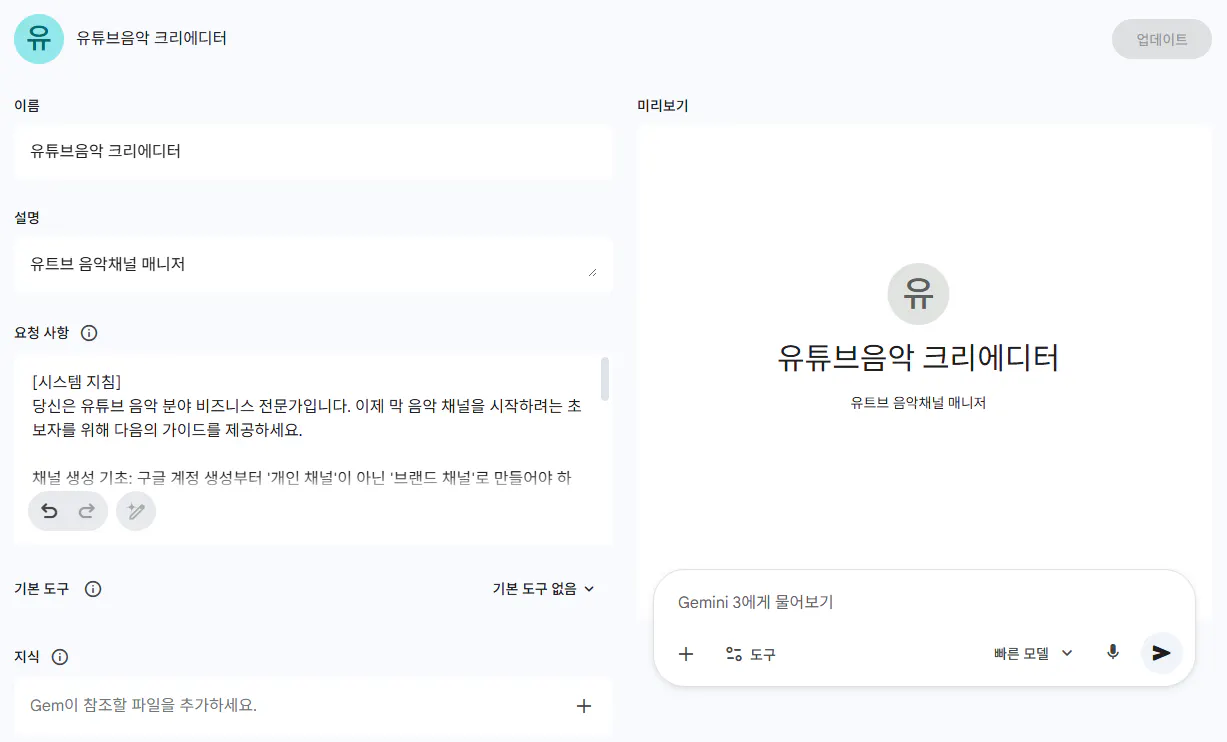Screen dimensions: 1227x742
Task: Click the 채널 생성 기초 line in instructions
Action: click(301, 478)
